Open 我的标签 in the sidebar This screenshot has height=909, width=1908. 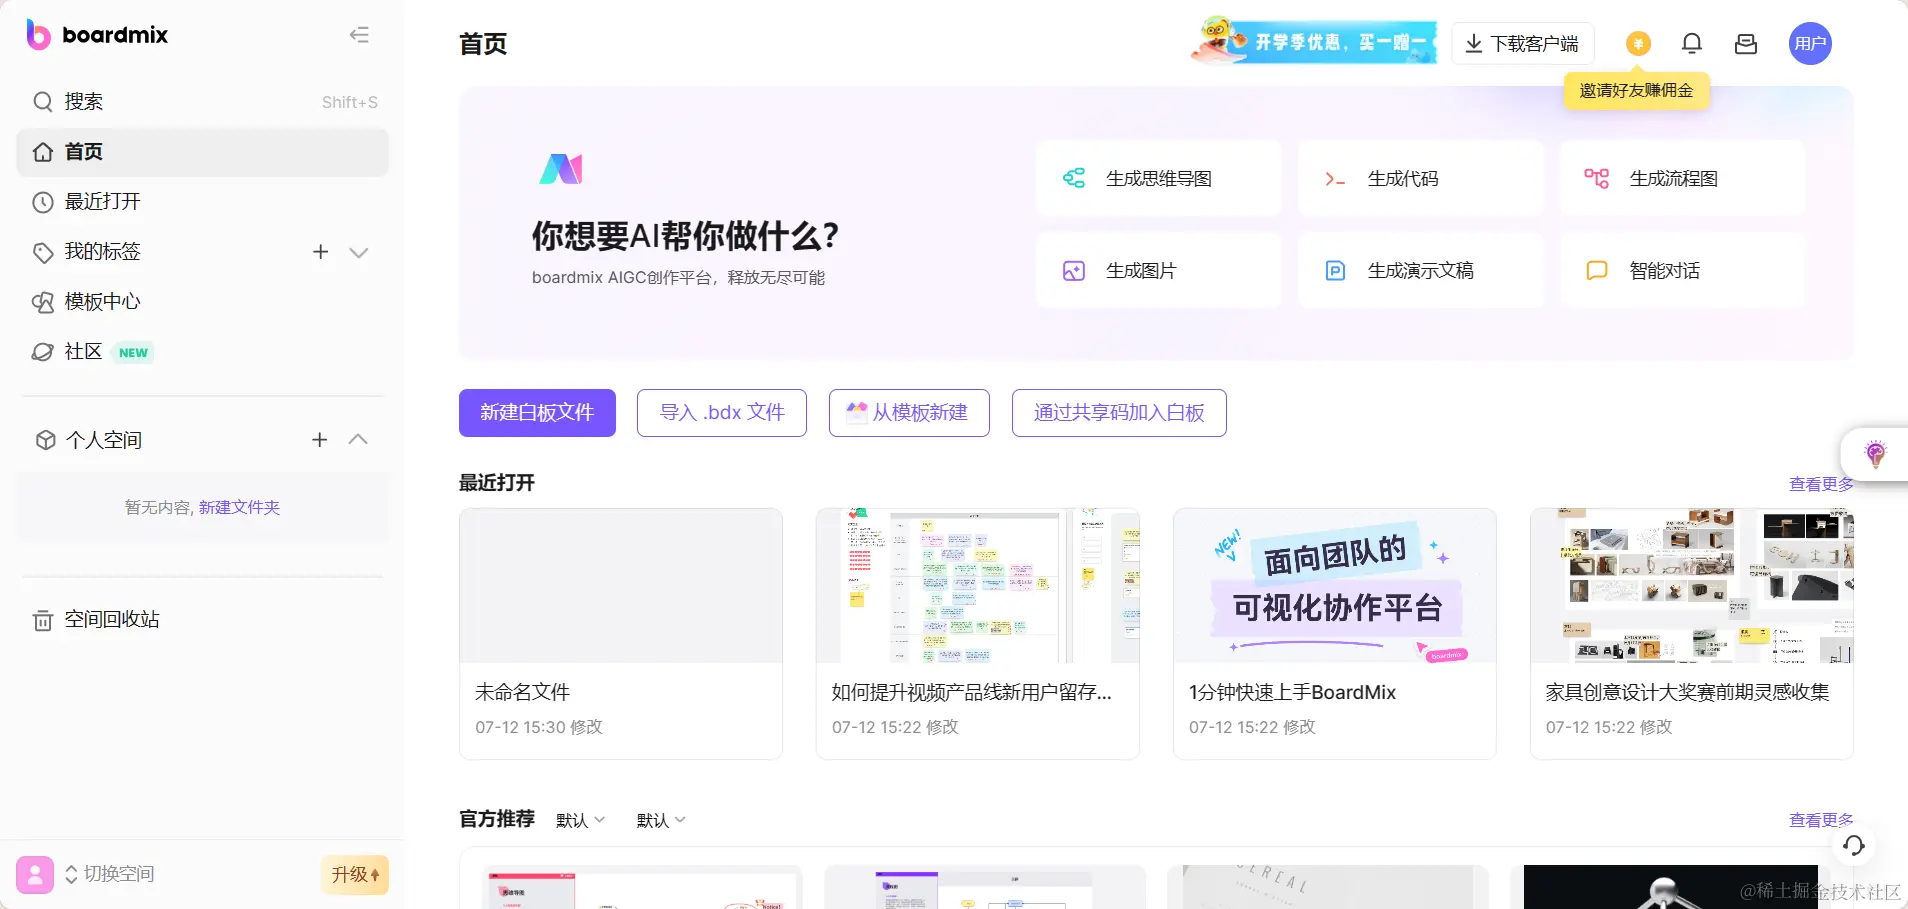coord(103,252)
